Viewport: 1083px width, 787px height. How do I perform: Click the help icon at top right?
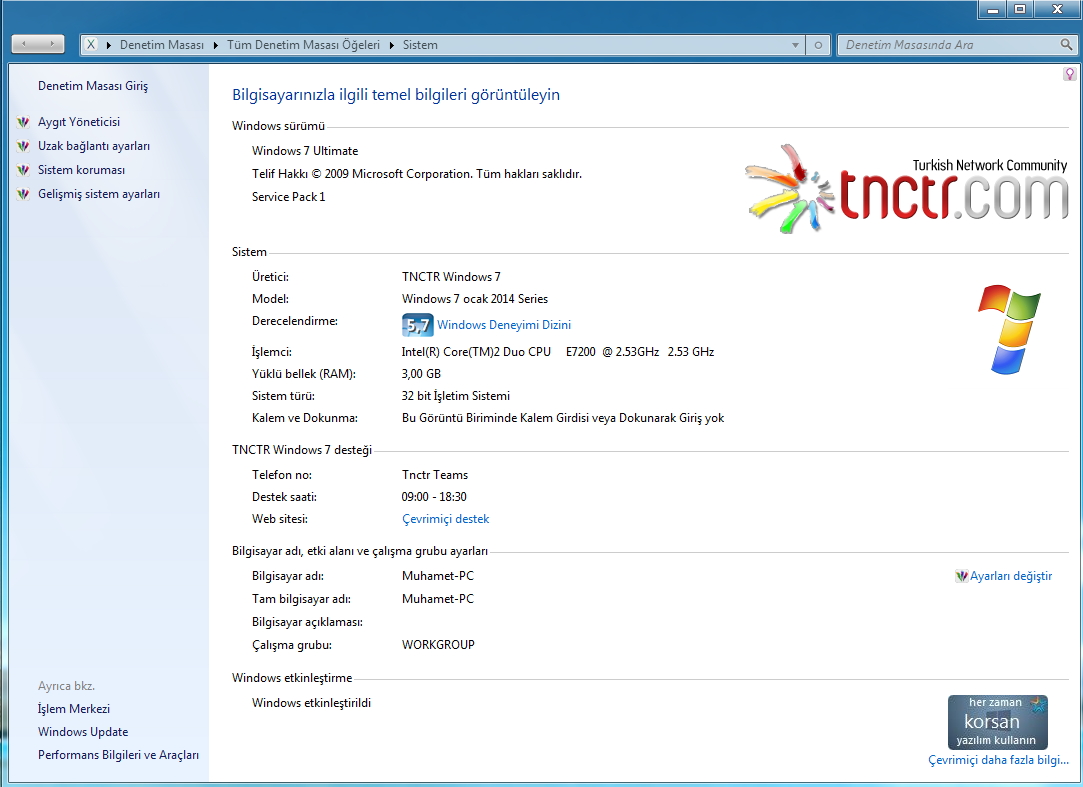[x=1069, y=74]
